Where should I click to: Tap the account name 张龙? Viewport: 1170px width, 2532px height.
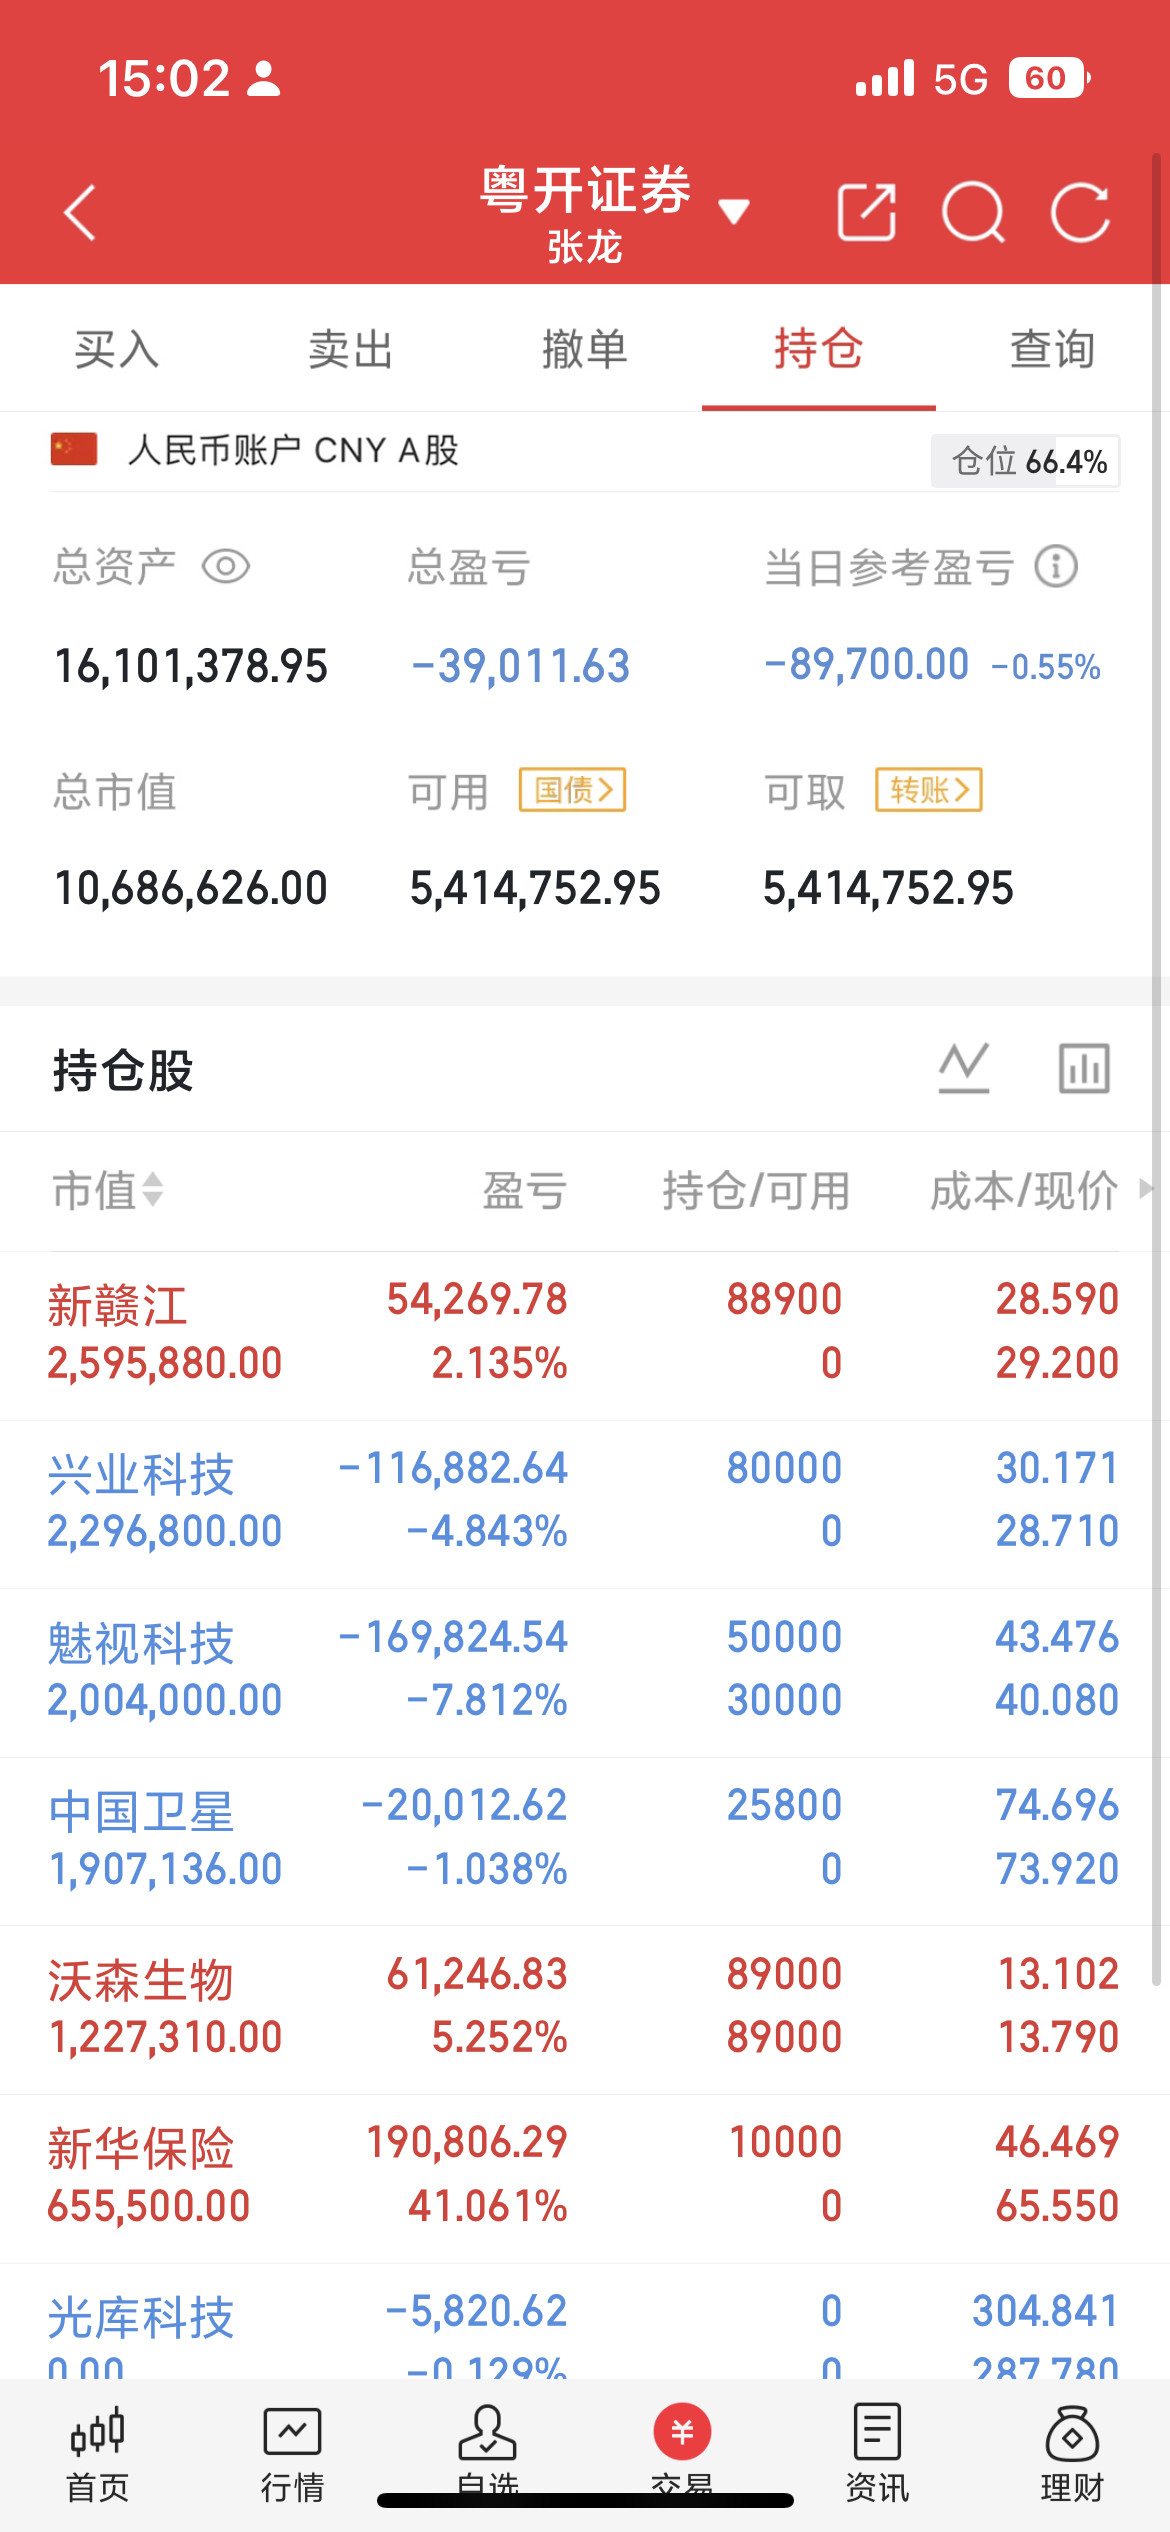click(585, 246)
